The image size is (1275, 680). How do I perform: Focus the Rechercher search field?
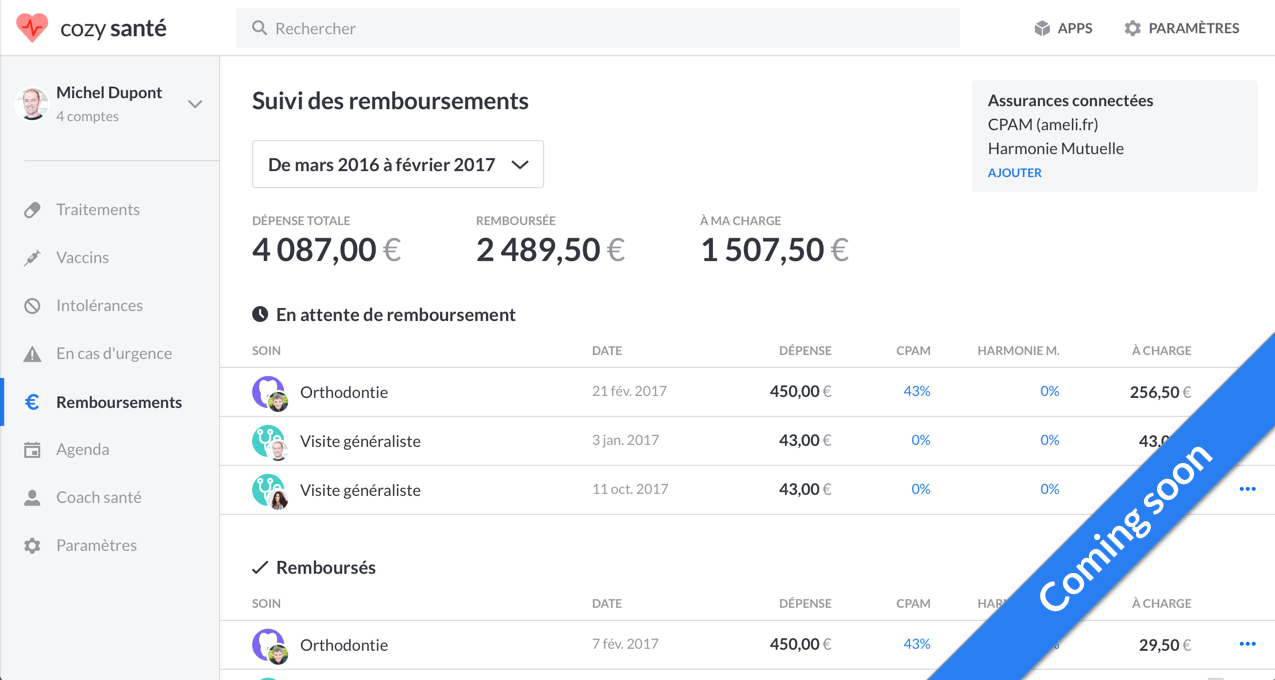click(598, 28)
